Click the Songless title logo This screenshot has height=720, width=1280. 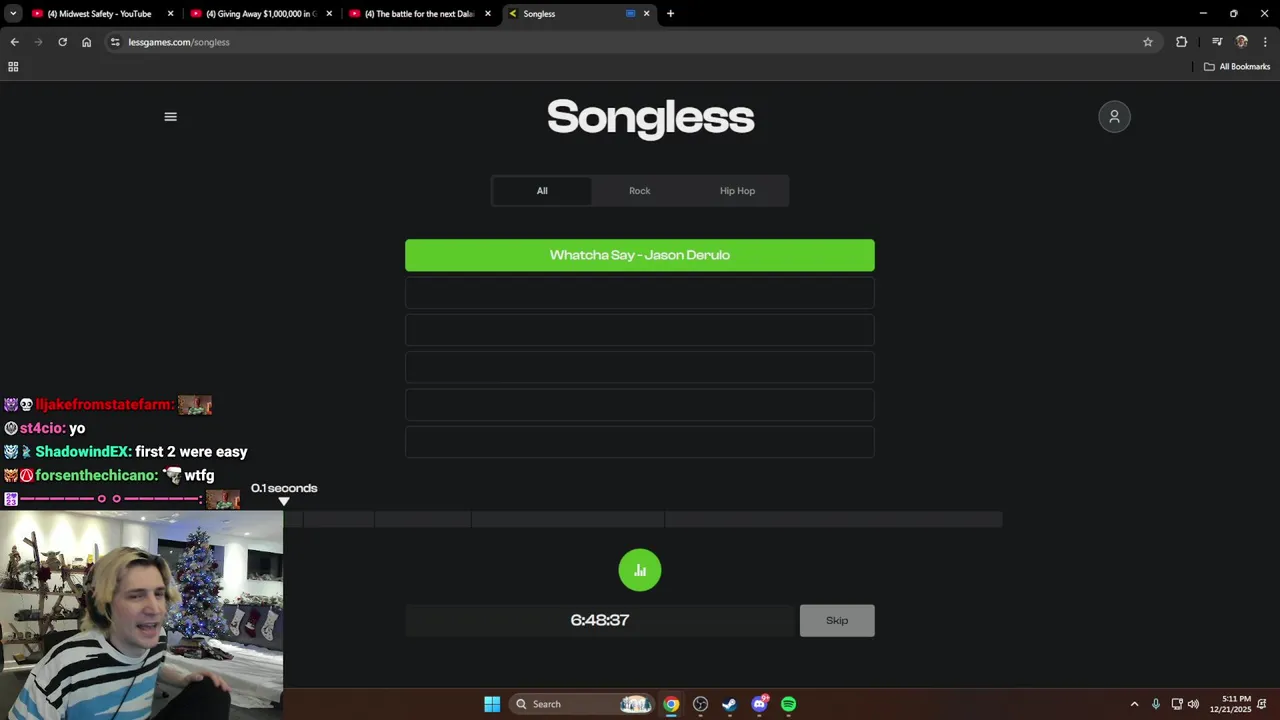point(651,117)
